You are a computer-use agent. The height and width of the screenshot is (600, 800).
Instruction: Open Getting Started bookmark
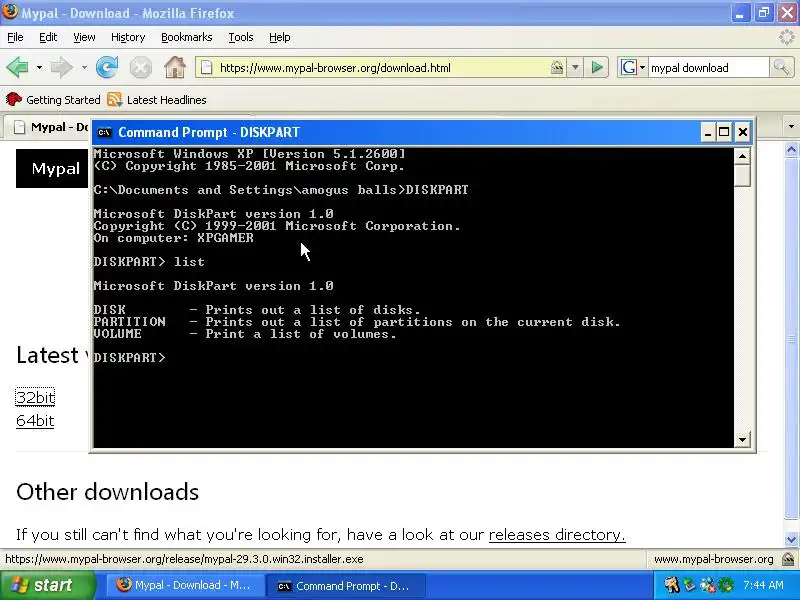tap(53, 99)
